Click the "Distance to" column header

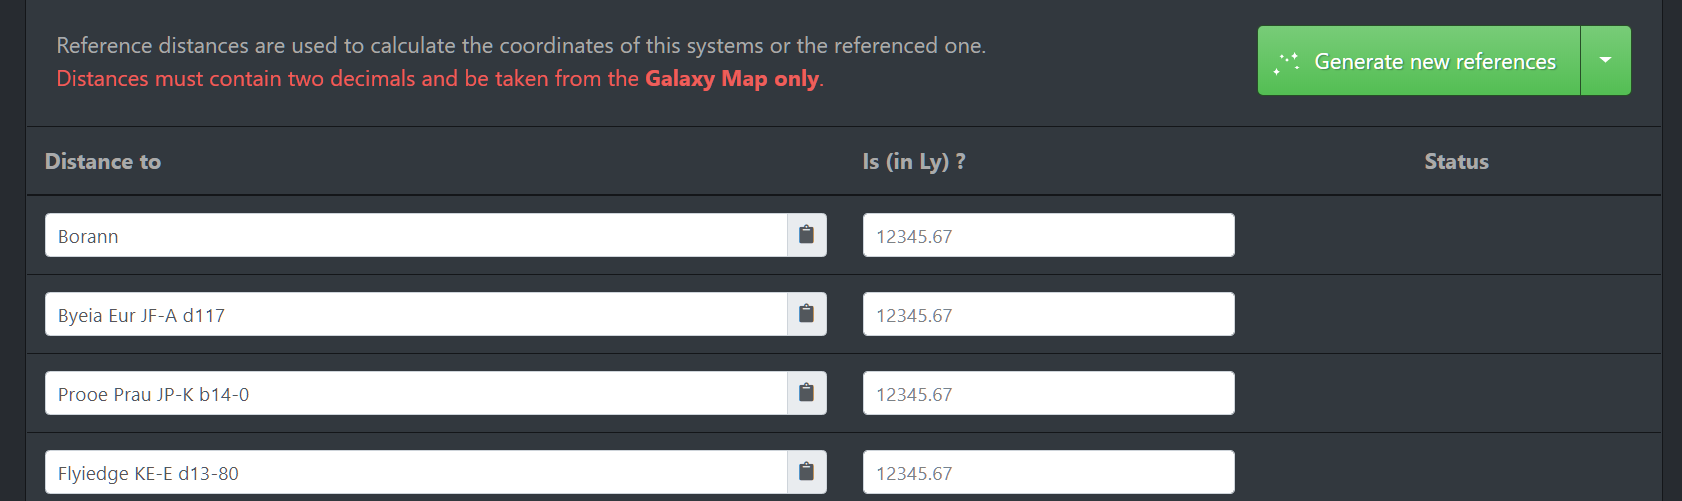[103, 162]
